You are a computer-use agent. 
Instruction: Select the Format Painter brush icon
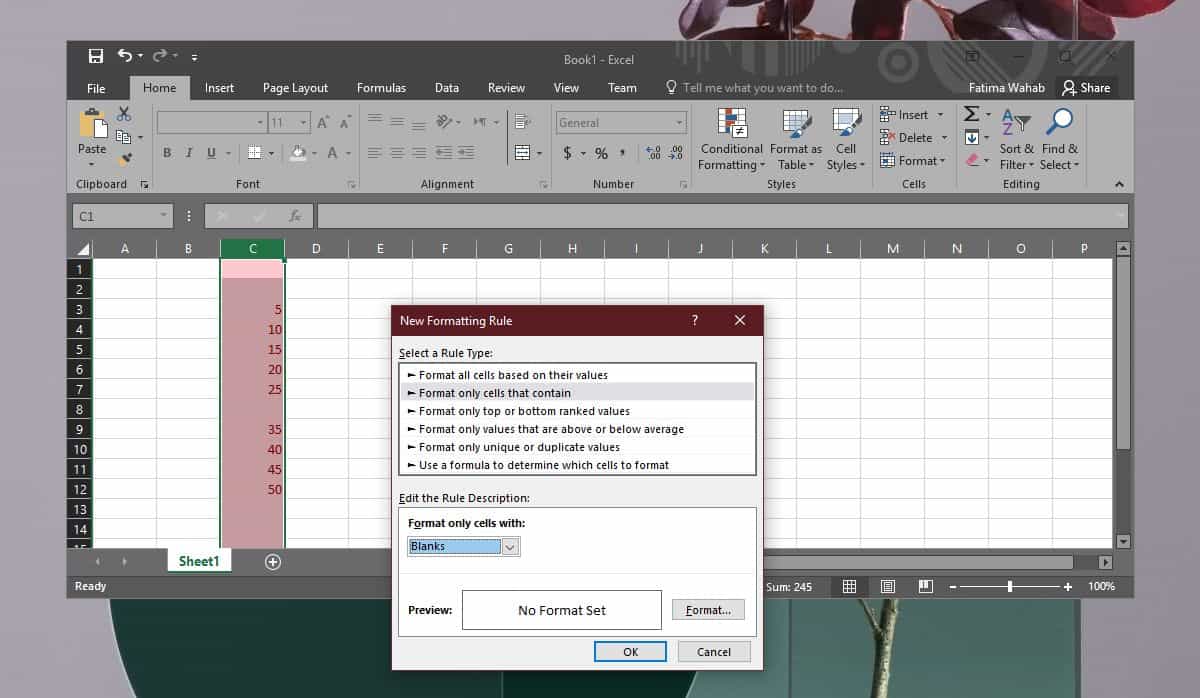(124, 158)
